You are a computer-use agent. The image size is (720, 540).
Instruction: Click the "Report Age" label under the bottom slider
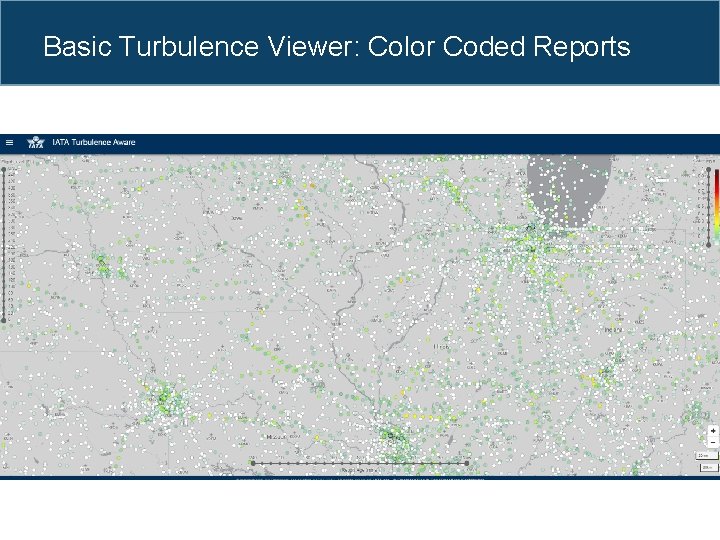coord(360,470)
